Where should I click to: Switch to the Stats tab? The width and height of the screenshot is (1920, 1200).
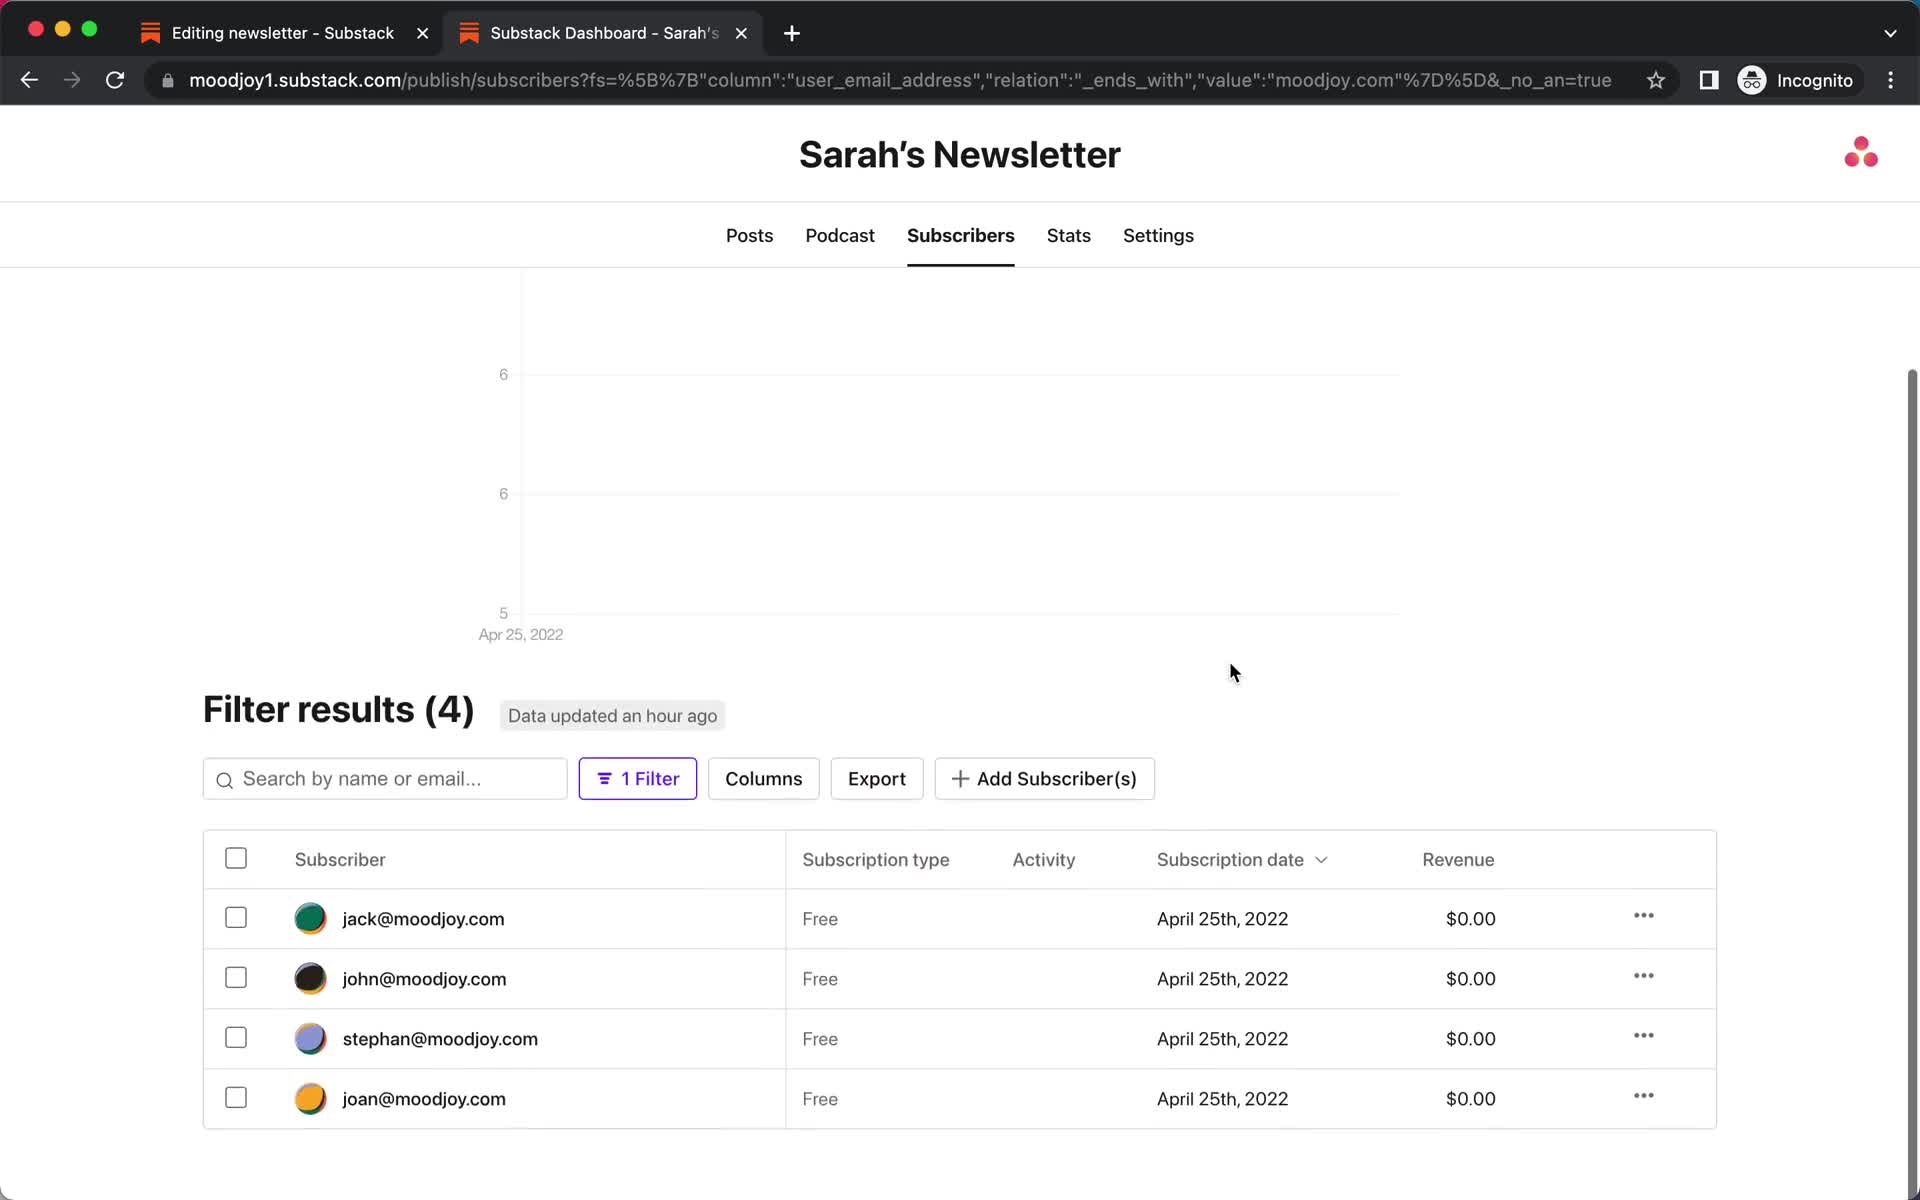pos(1069,235)
